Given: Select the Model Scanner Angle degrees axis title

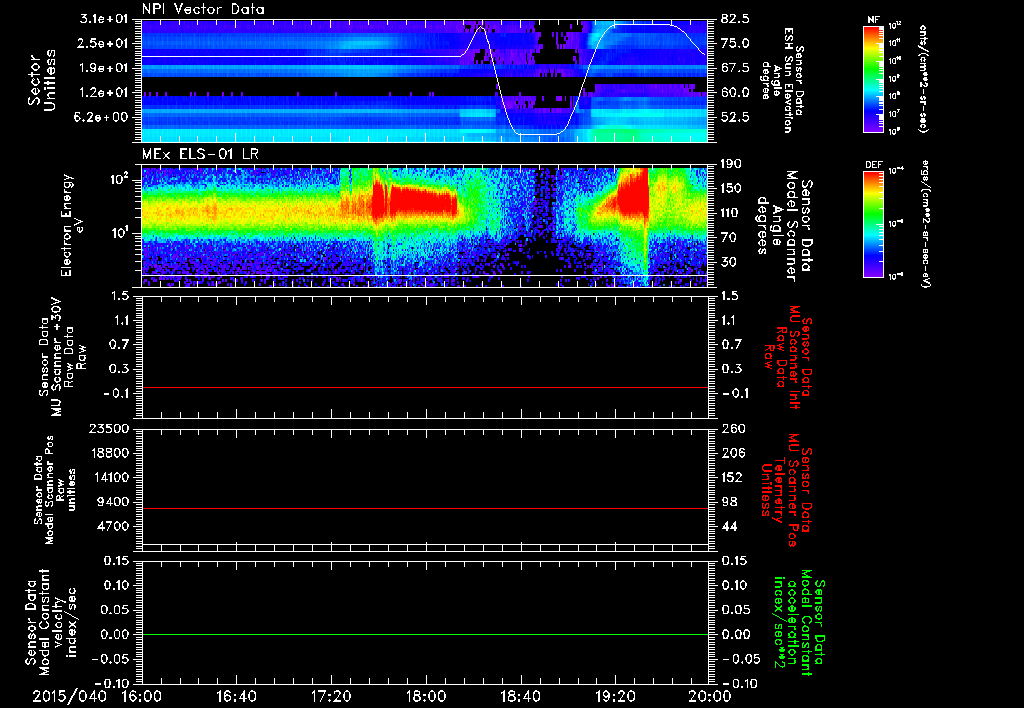Looking at the screenshot, I should tap(784, 226).
